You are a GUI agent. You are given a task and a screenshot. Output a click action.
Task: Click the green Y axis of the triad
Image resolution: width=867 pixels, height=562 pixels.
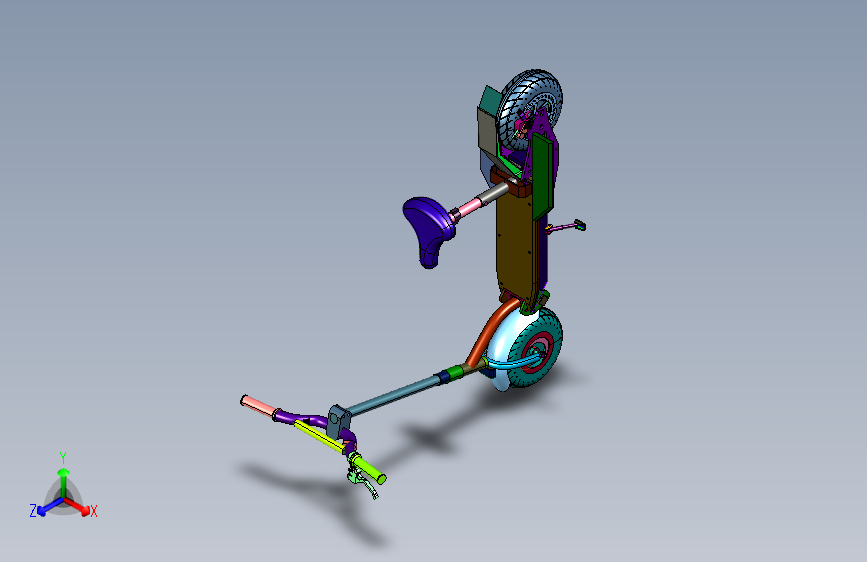64,482
